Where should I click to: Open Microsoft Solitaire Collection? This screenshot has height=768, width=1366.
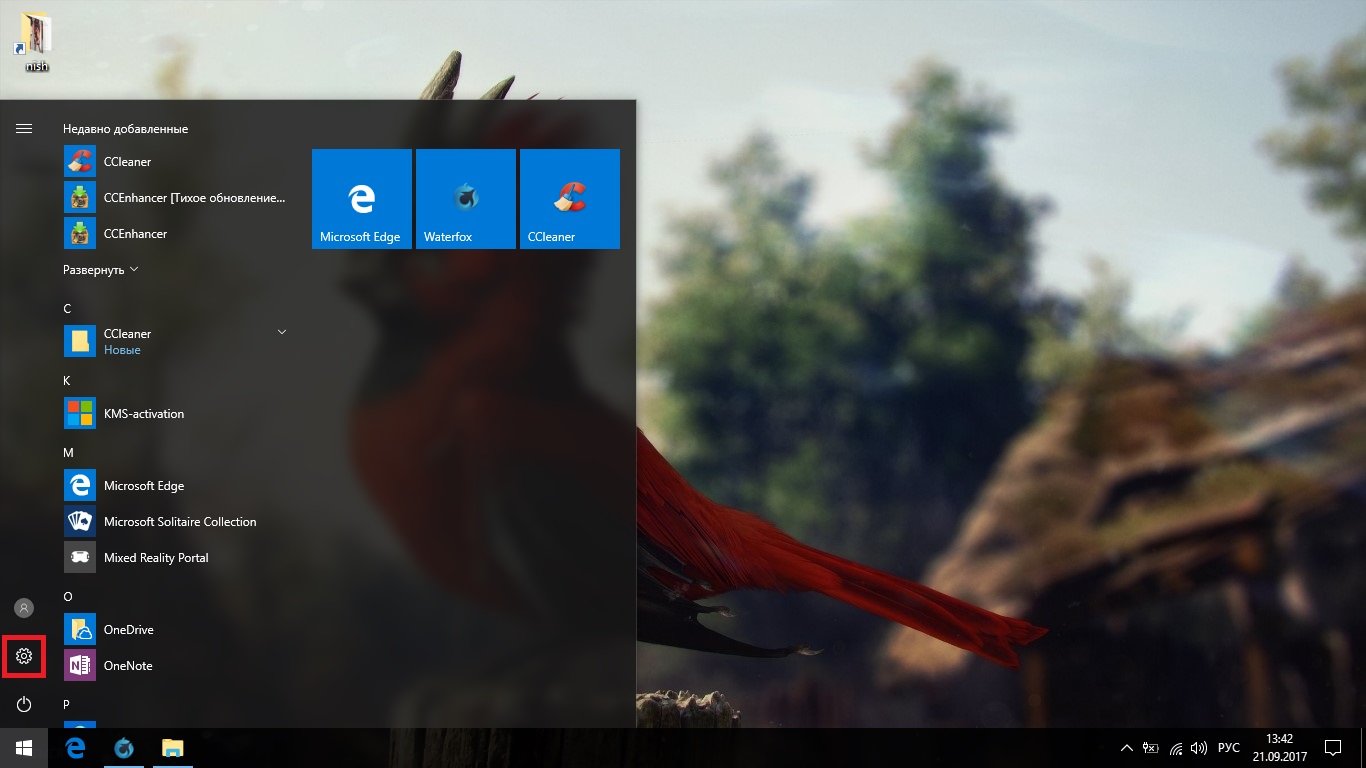point(176,521)
